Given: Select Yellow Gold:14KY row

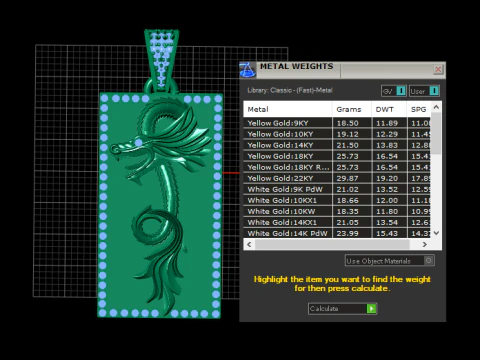Looking at the screenshot, I should coord(337,145).
